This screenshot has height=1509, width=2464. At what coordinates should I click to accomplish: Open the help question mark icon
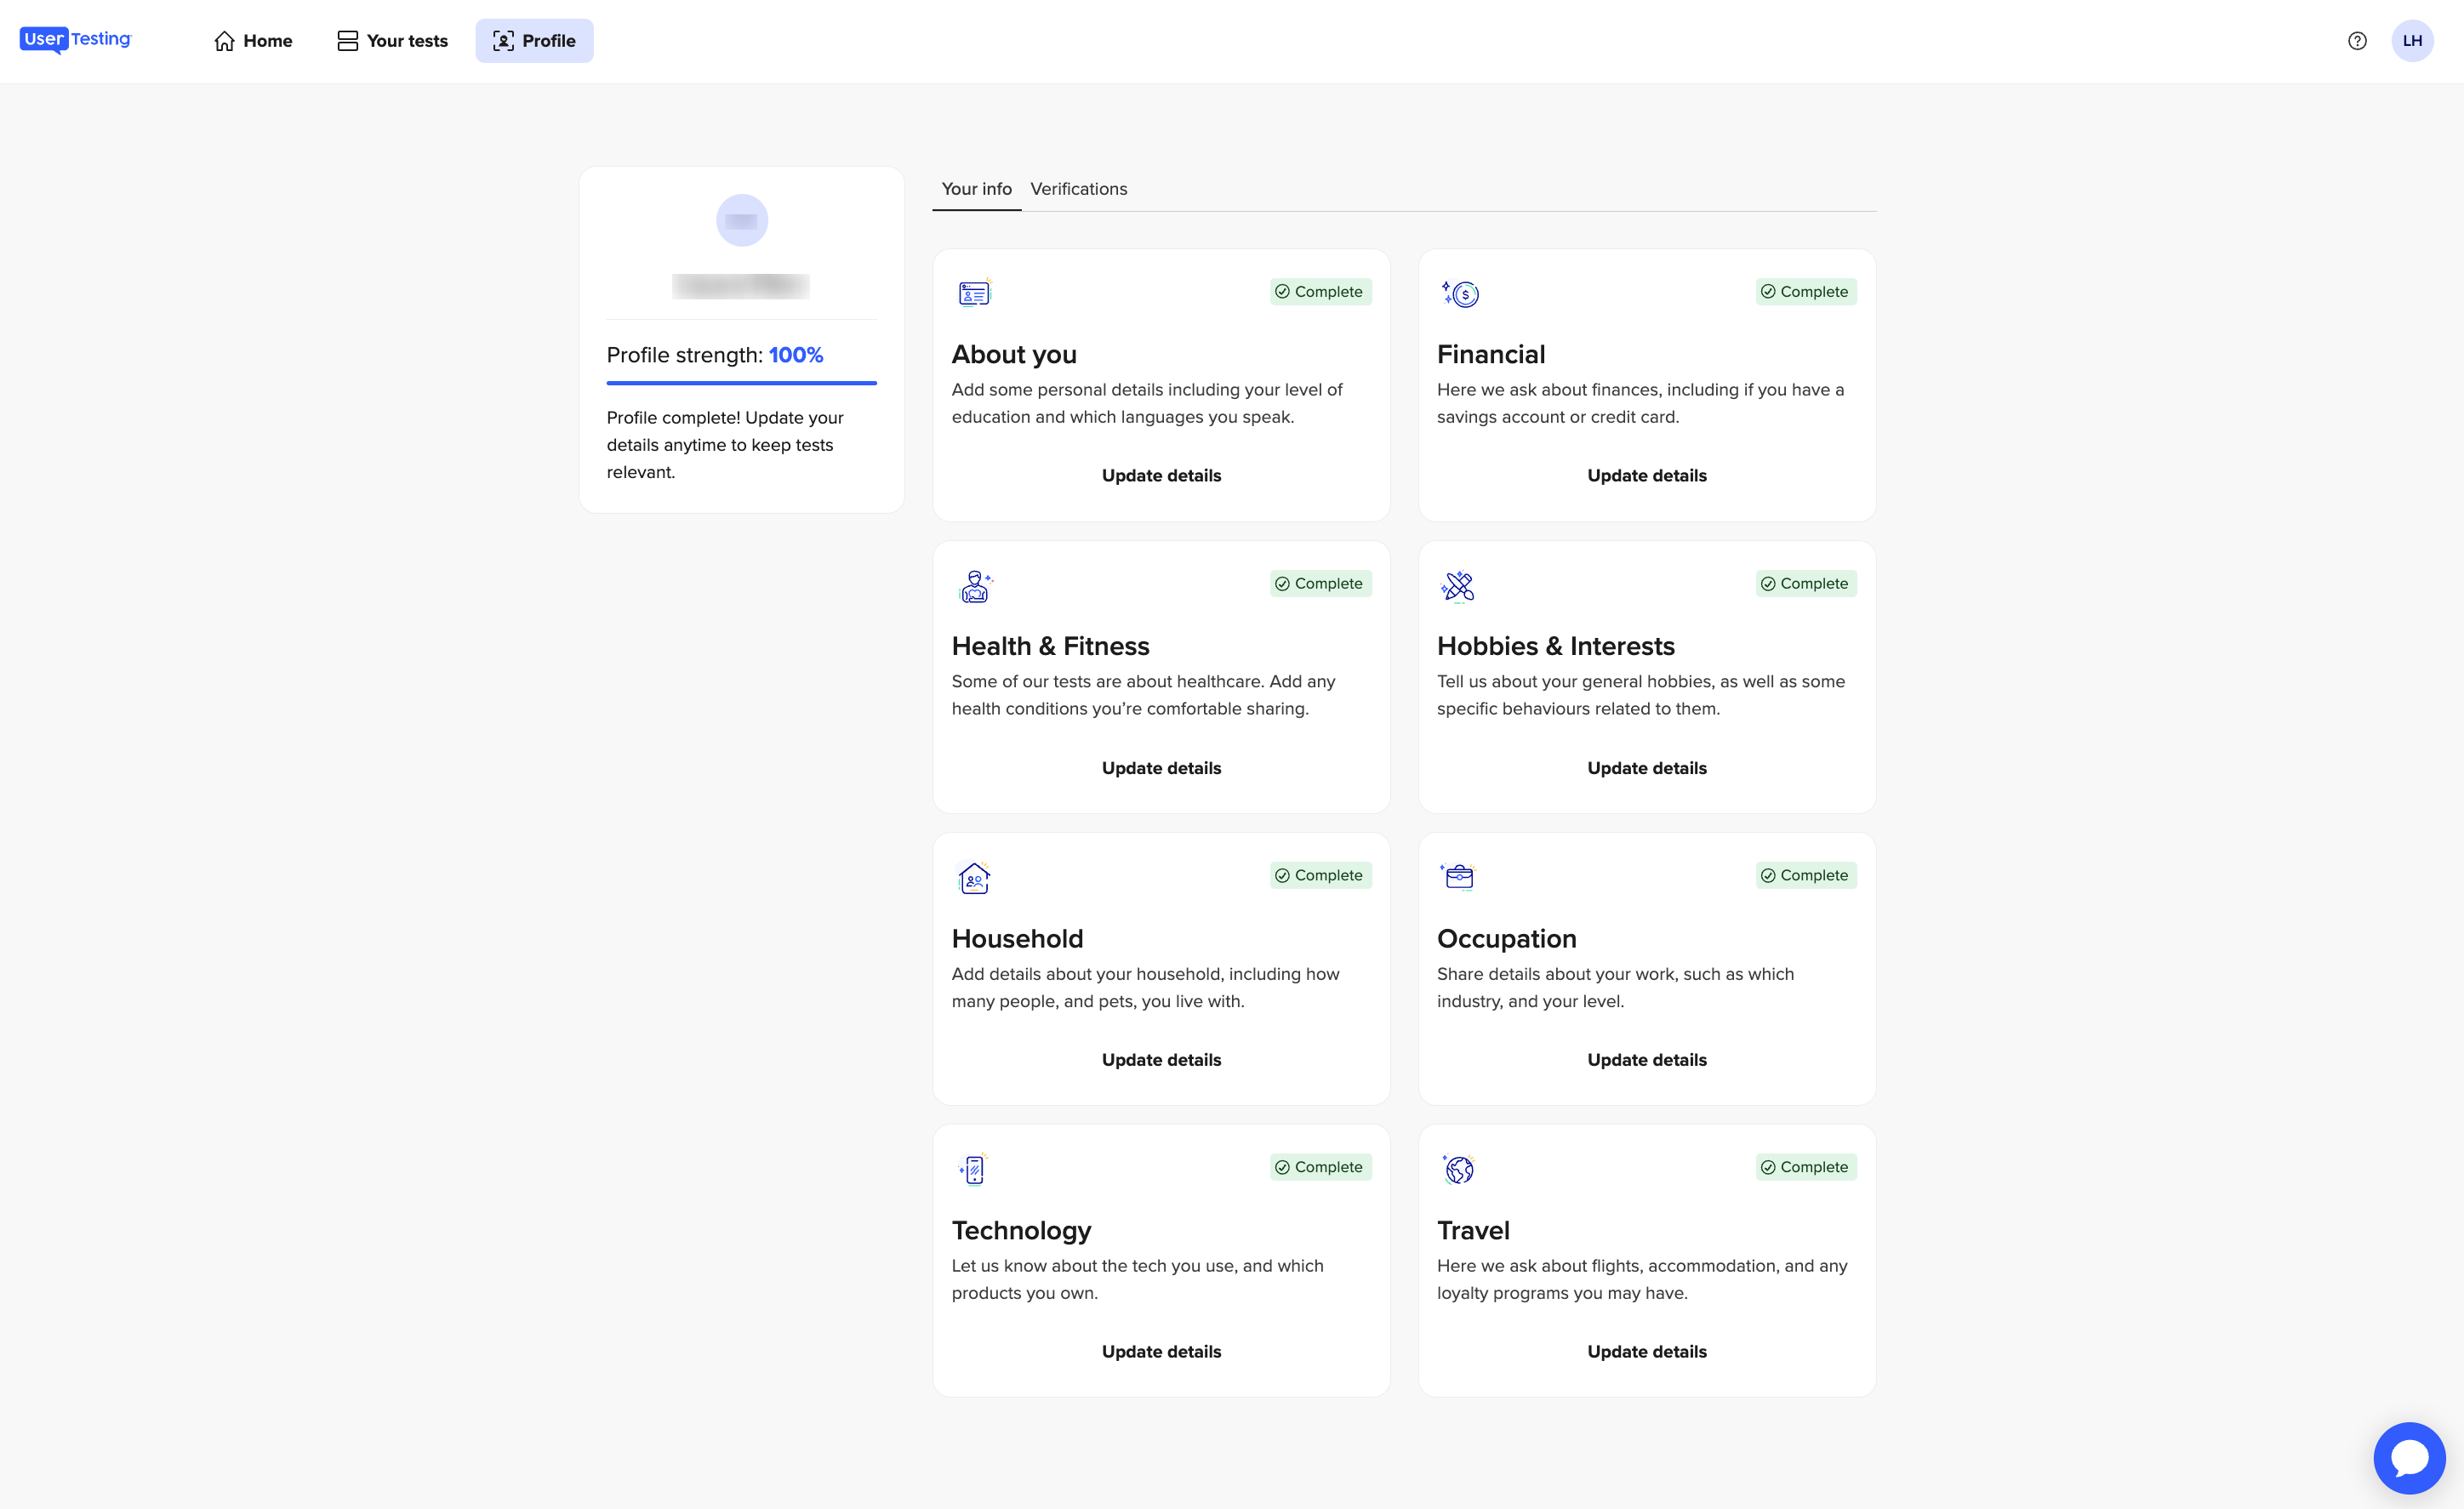click(2356, 40)
